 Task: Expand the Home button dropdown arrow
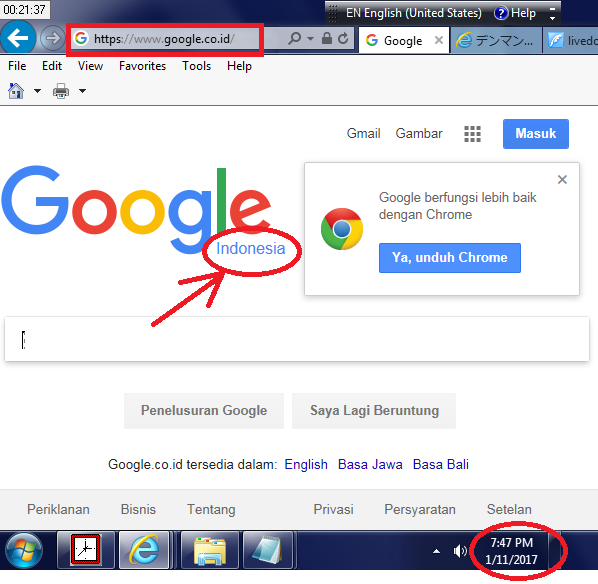click(x=37, y=91)
